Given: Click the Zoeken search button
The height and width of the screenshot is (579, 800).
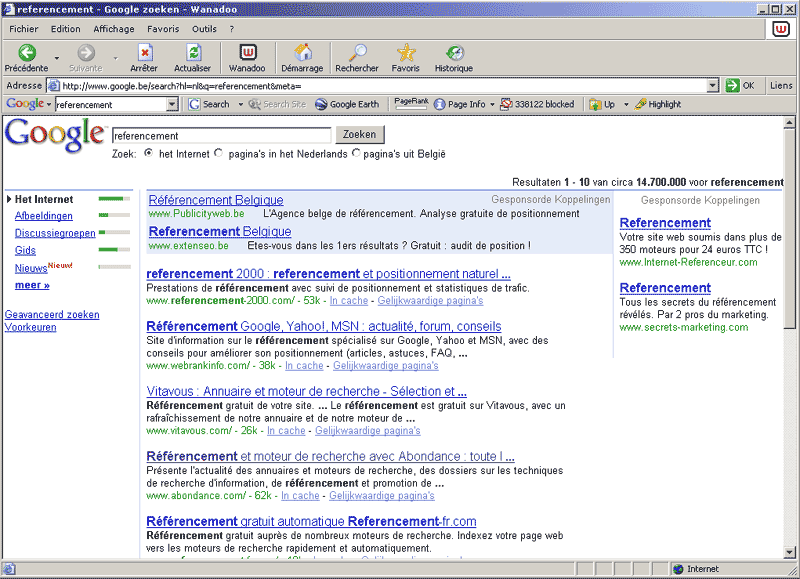Looking at the screenshot, I should click(360, 135).
